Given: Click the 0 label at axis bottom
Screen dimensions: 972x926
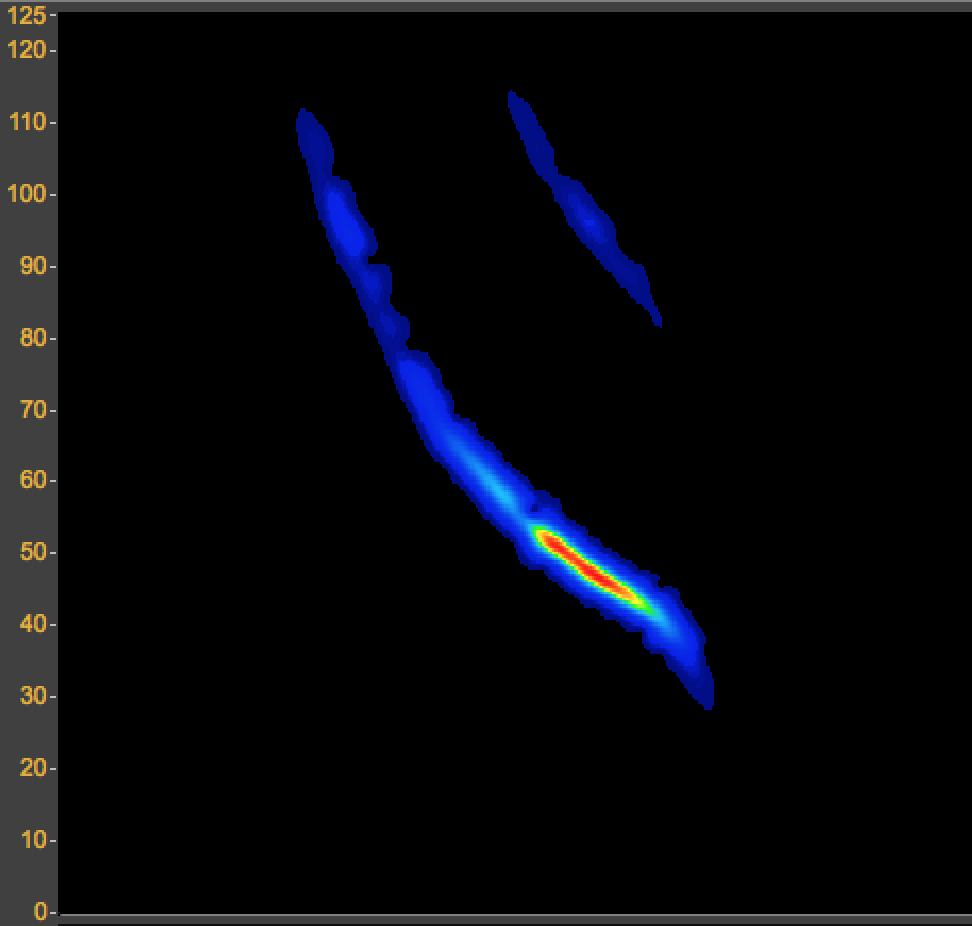Looking at the screenshot, I should point(40,911).
